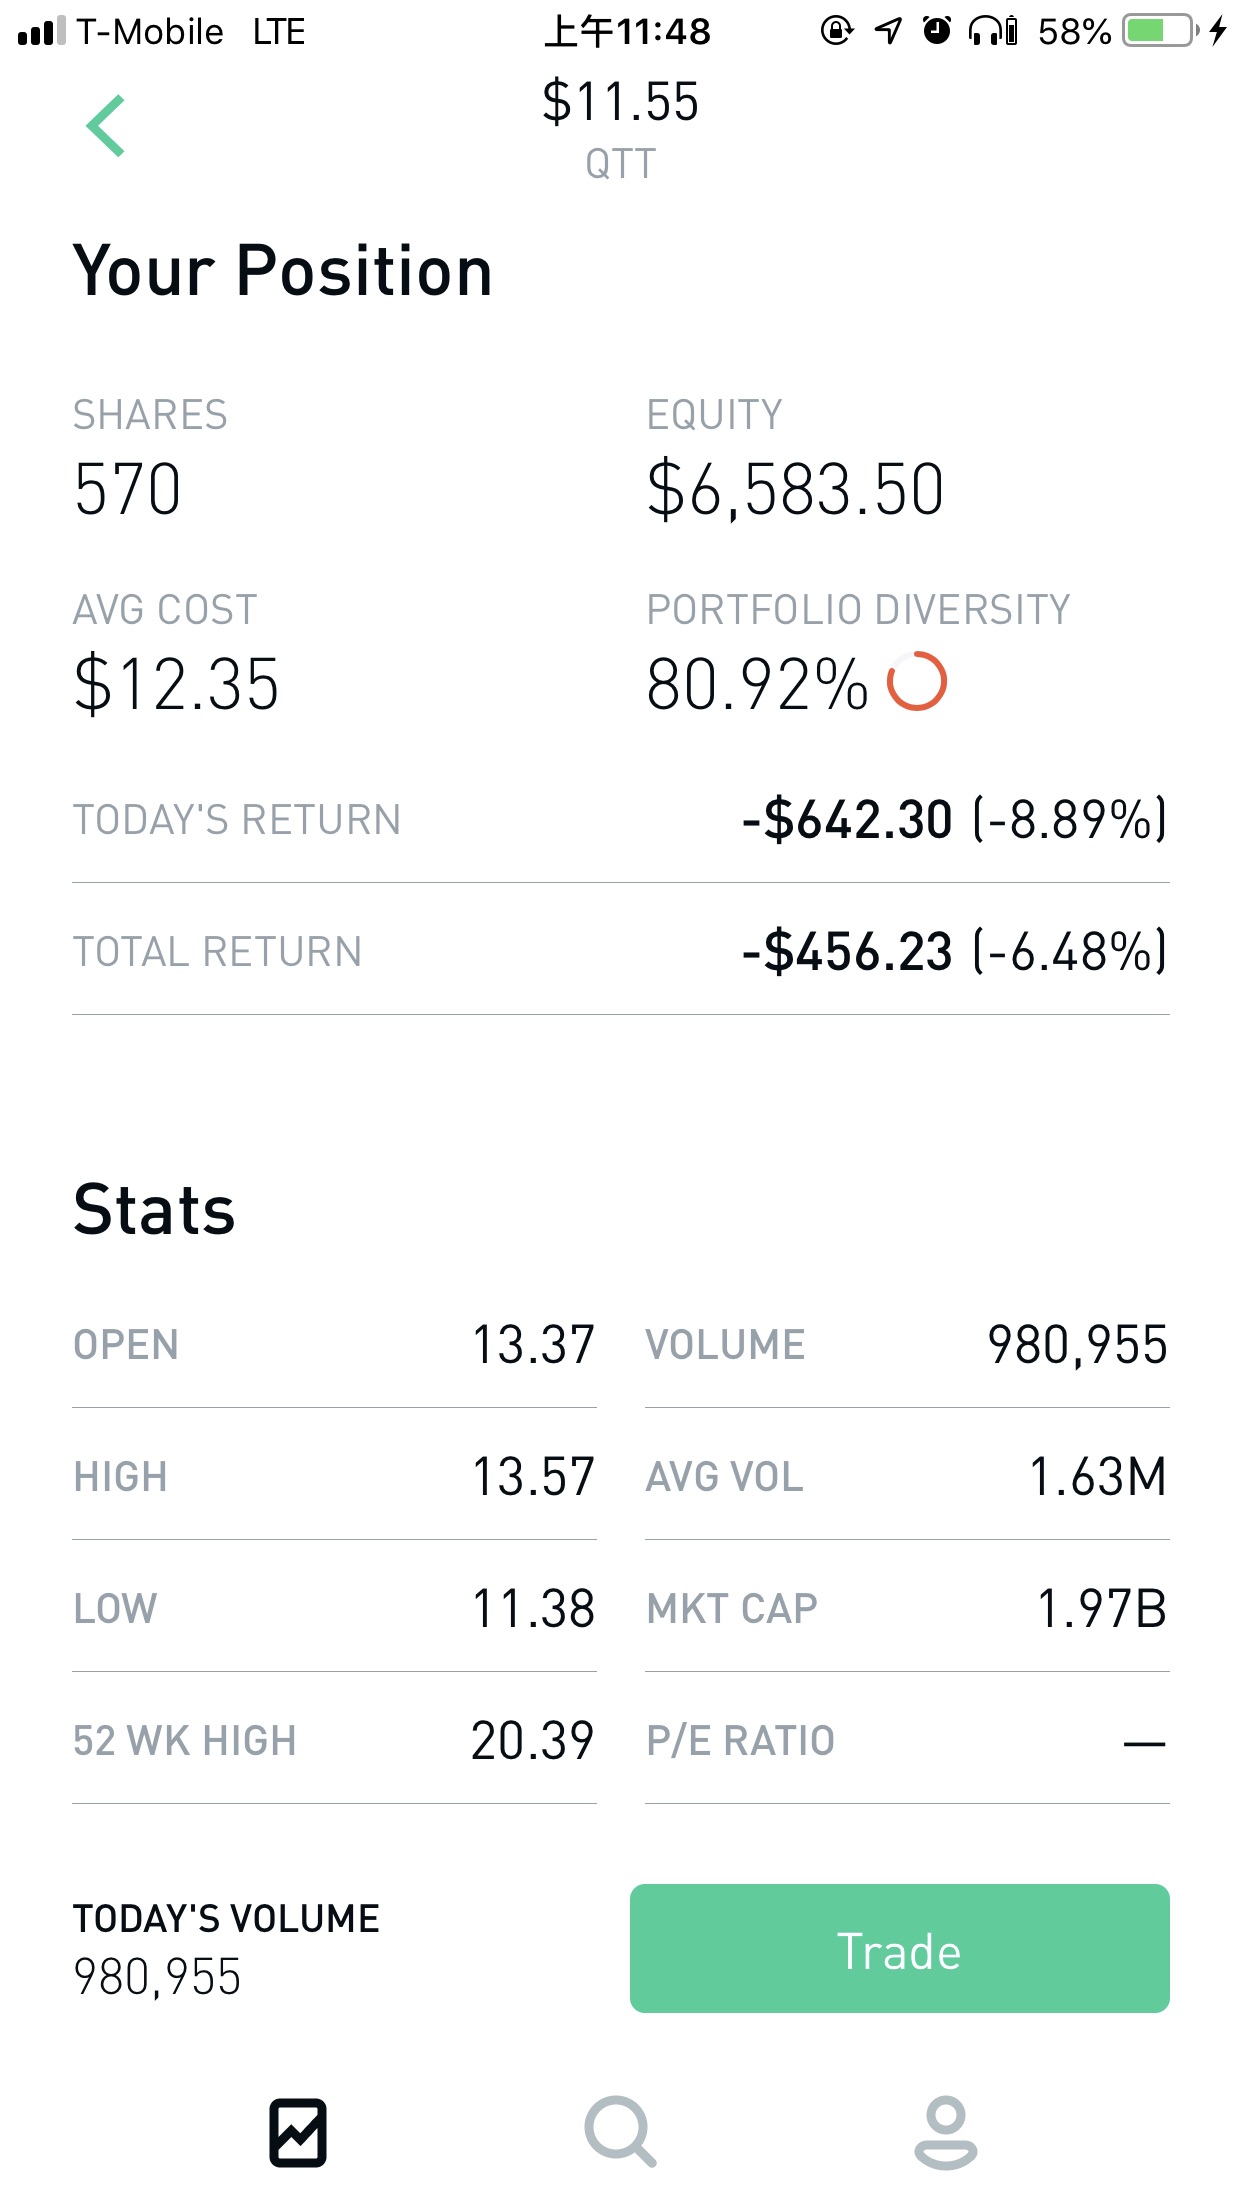Tap the Avg Cost value $12.35
Viewport: 1242px width, 2208px height.
click(x=176, y=685)
